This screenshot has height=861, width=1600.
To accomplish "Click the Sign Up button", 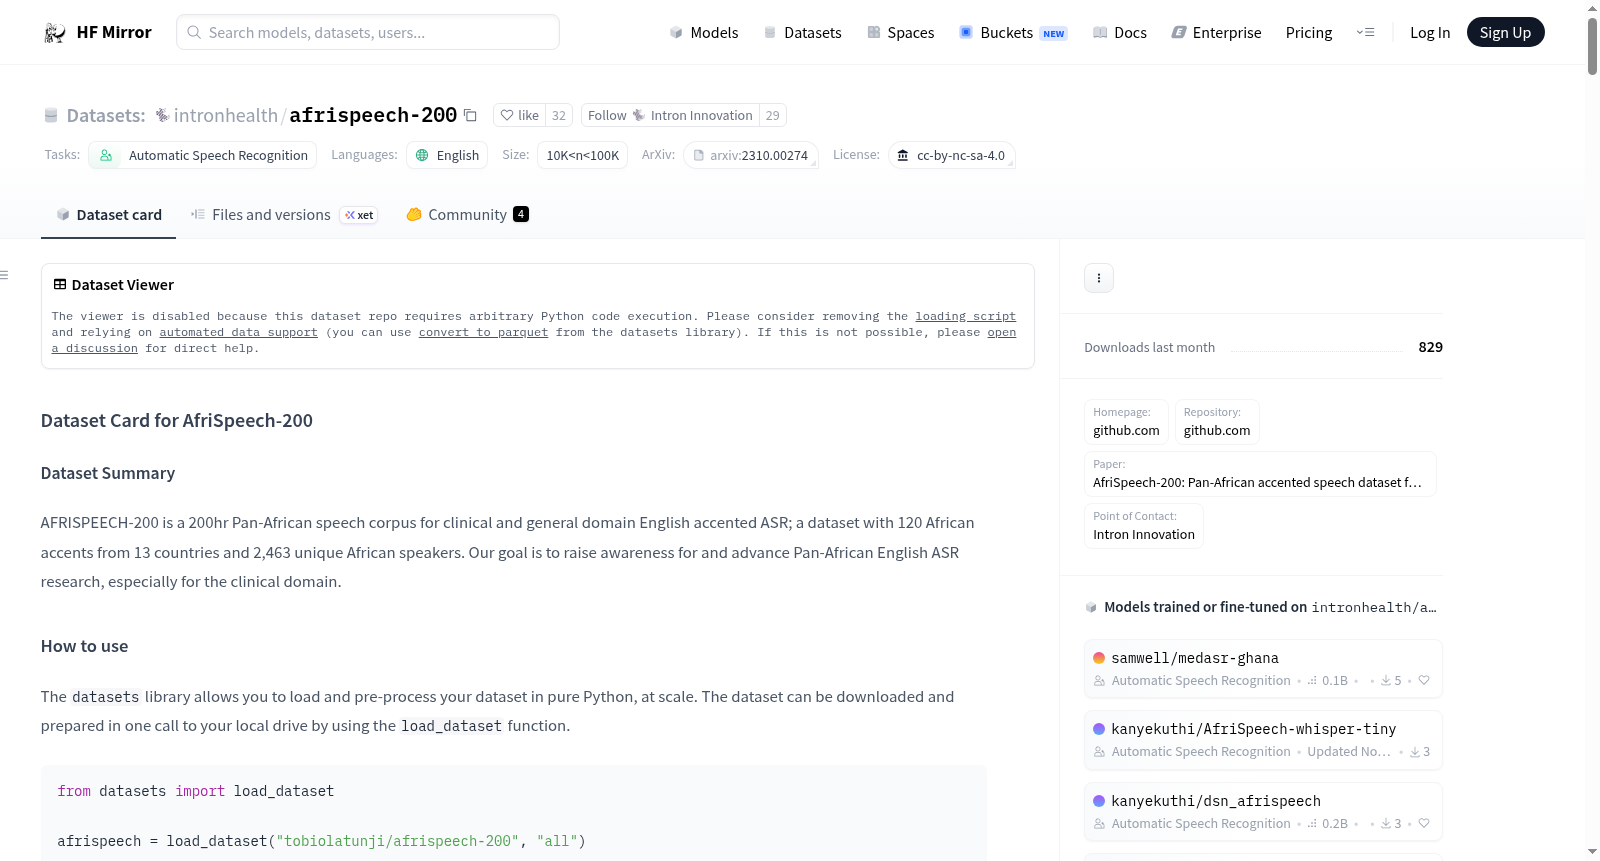I will (1505, 33).
